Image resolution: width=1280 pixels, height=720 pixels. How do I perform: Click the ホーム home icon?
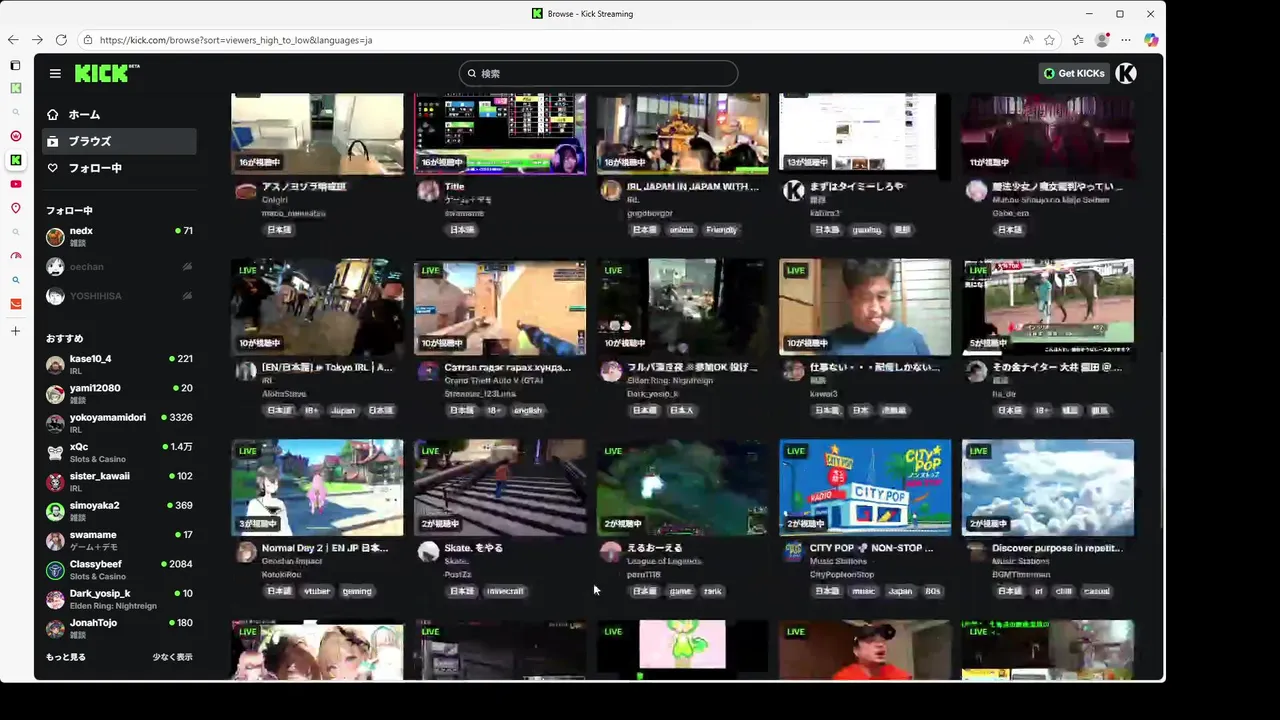(53, 114)
